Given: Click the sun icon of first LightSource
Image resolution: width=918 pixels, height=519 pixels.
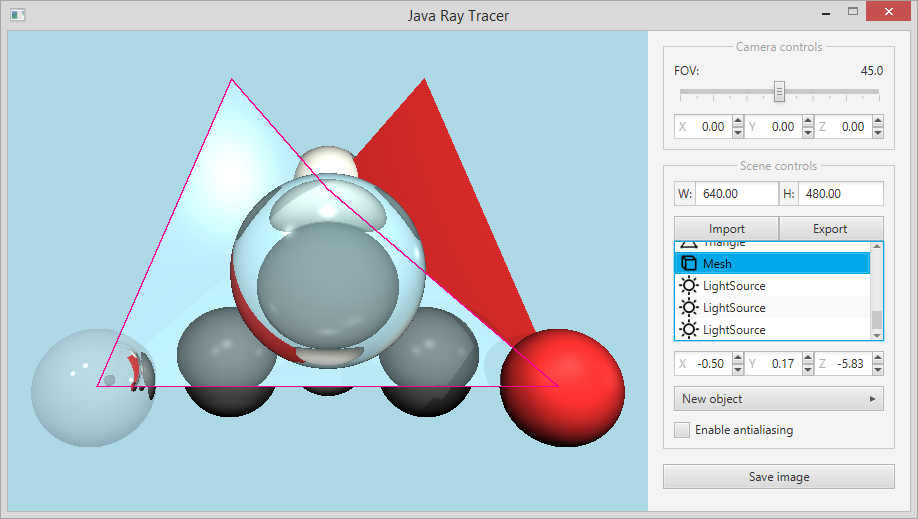Looking at the screenshot, I should point(689,286).
